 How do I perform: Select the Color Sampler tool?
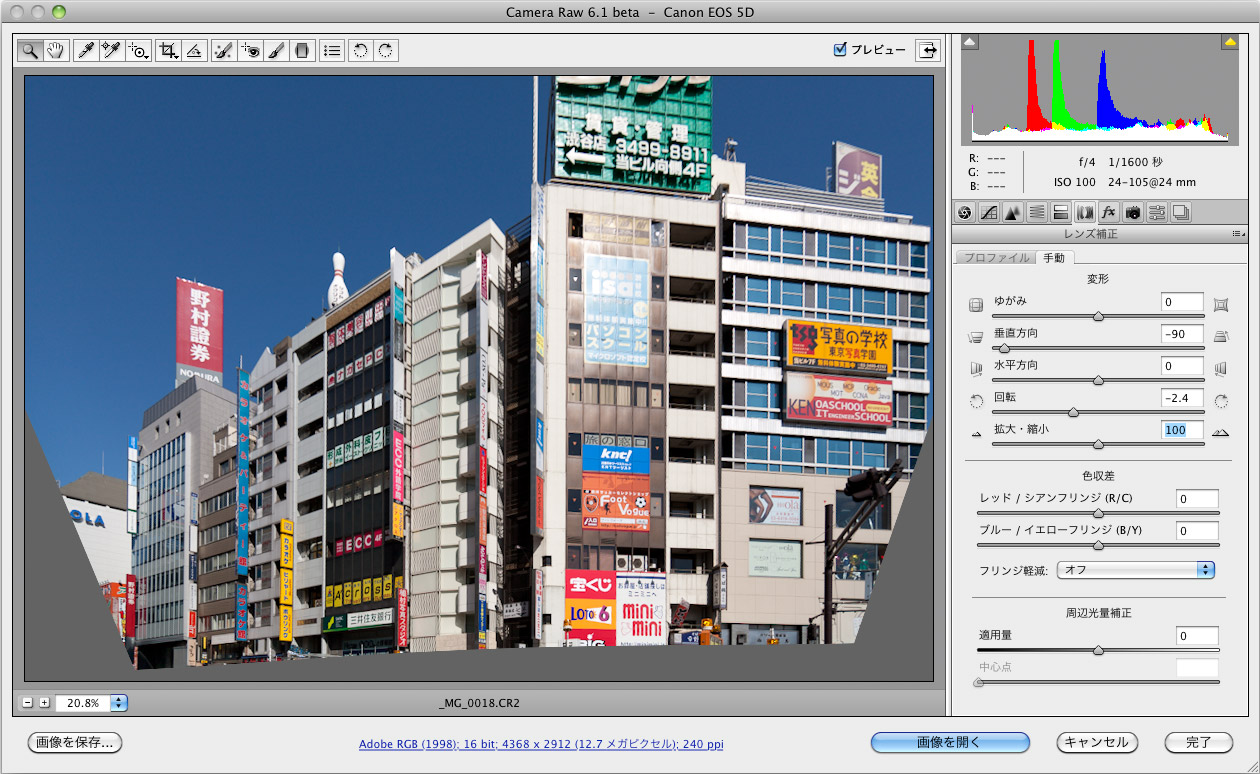111,50
